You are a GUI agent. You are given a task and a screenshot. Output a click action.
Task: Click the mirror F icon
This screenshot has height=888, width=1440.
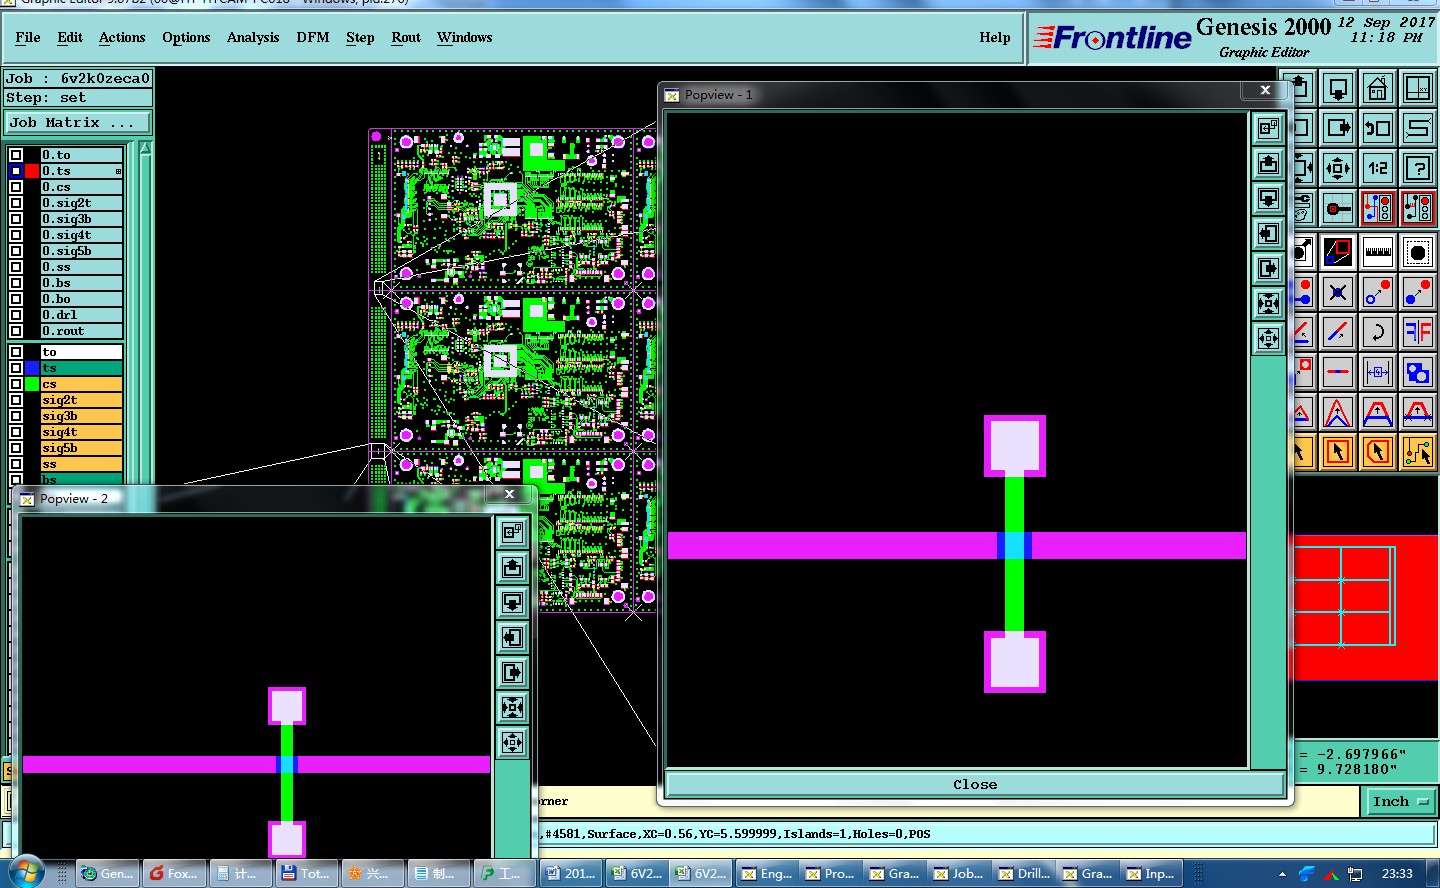[x=1418, y=332]
